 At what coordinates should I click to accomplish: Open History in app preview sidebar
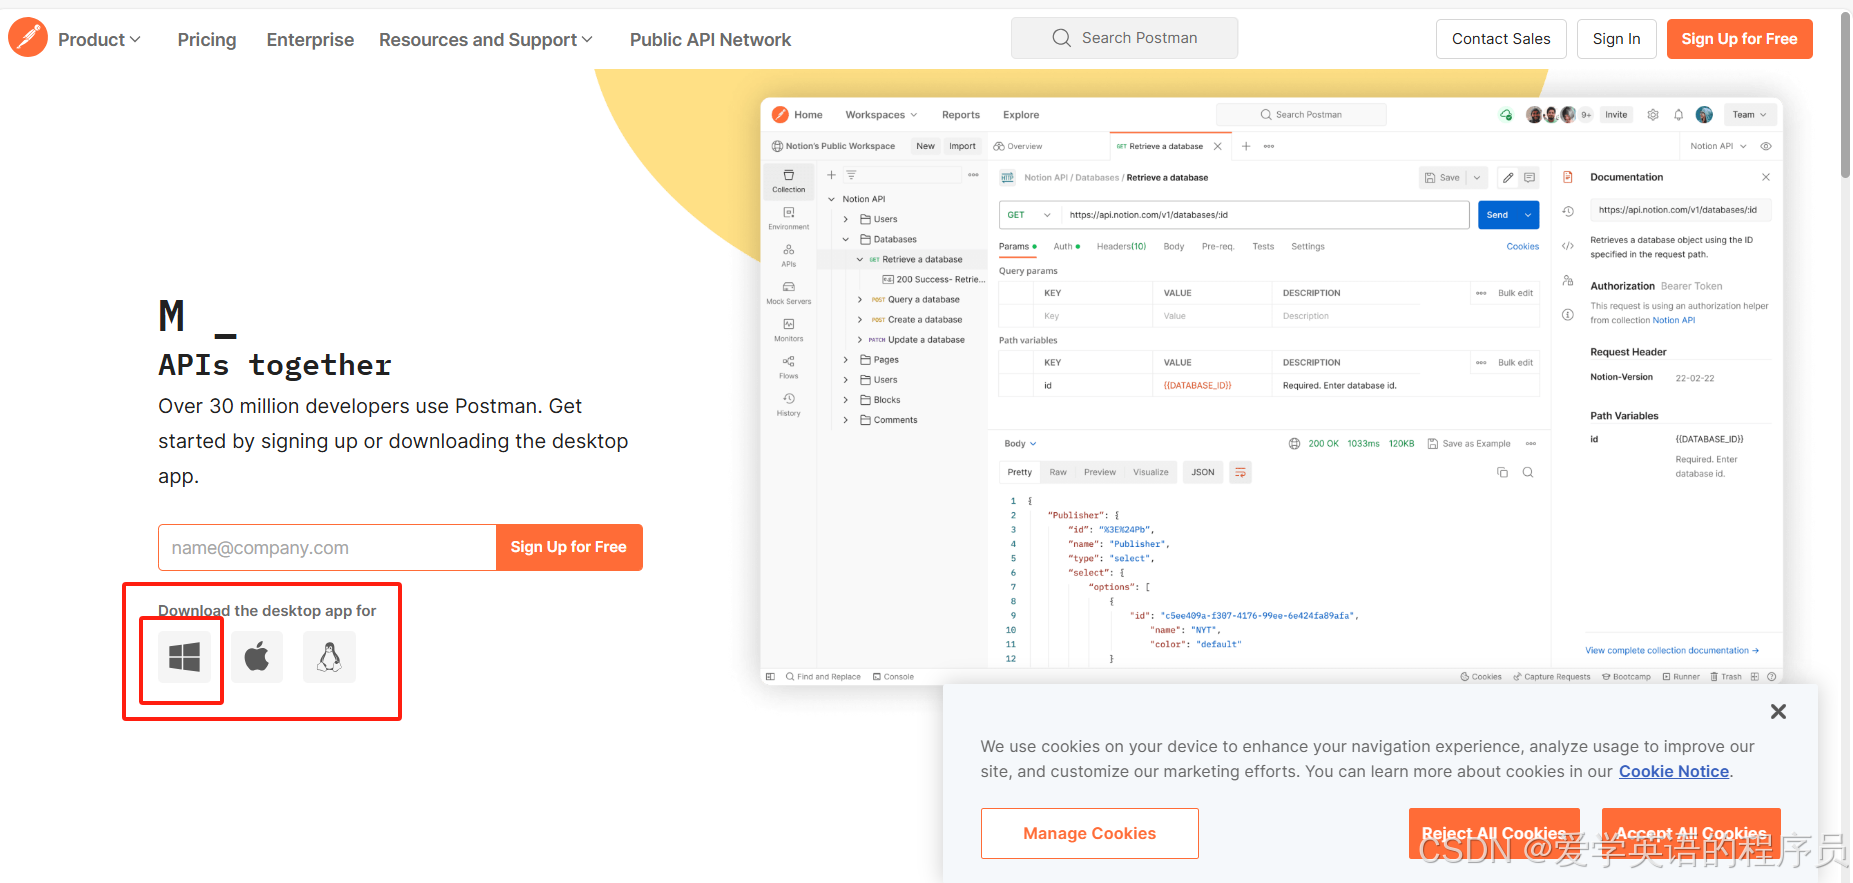click(789, 404)
